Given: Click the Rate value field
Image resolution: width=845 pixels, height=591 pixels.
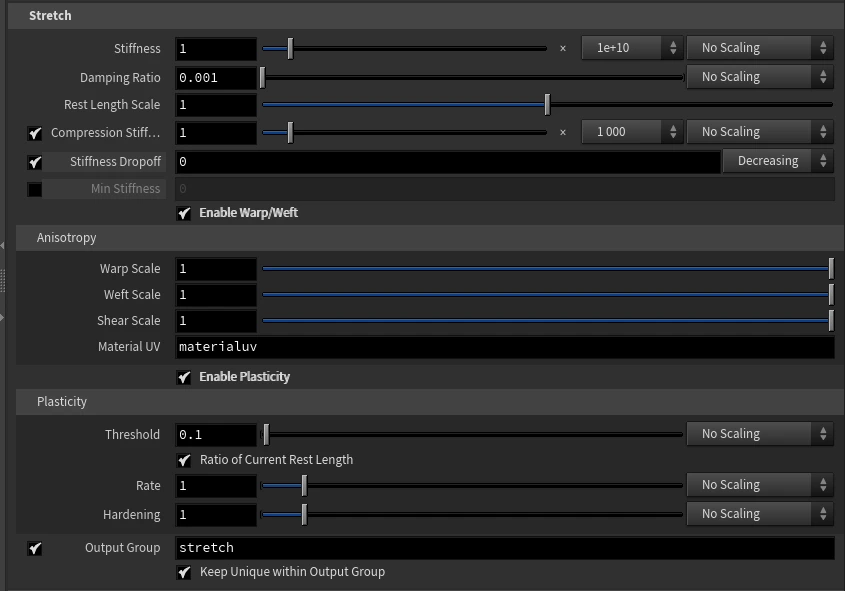Looking at the screenshot, I should pyautogui.click(x=216, y=486).
